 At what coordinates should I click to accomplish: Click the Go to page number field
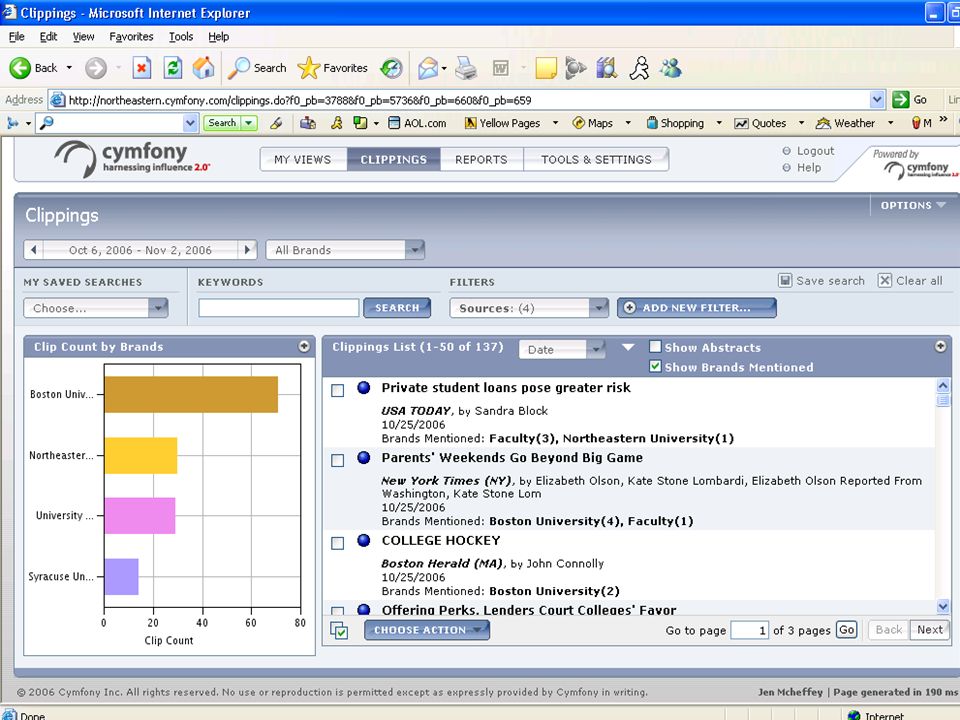coord(750,630)
